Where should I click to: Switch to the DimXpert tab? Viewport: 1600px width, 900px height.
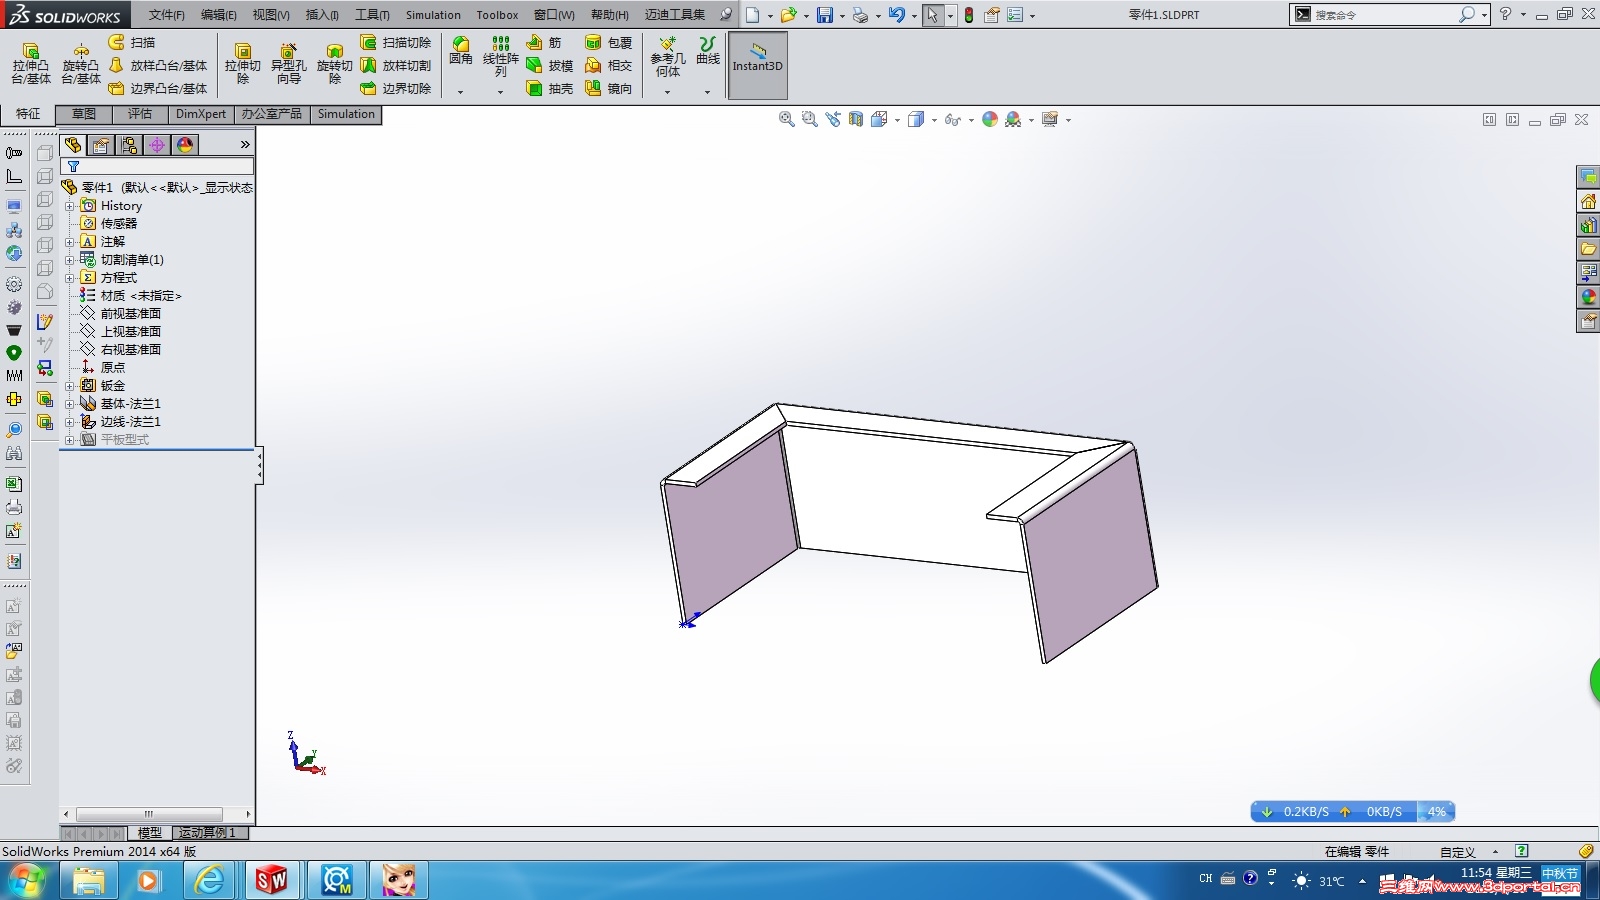tap(201, 114)
